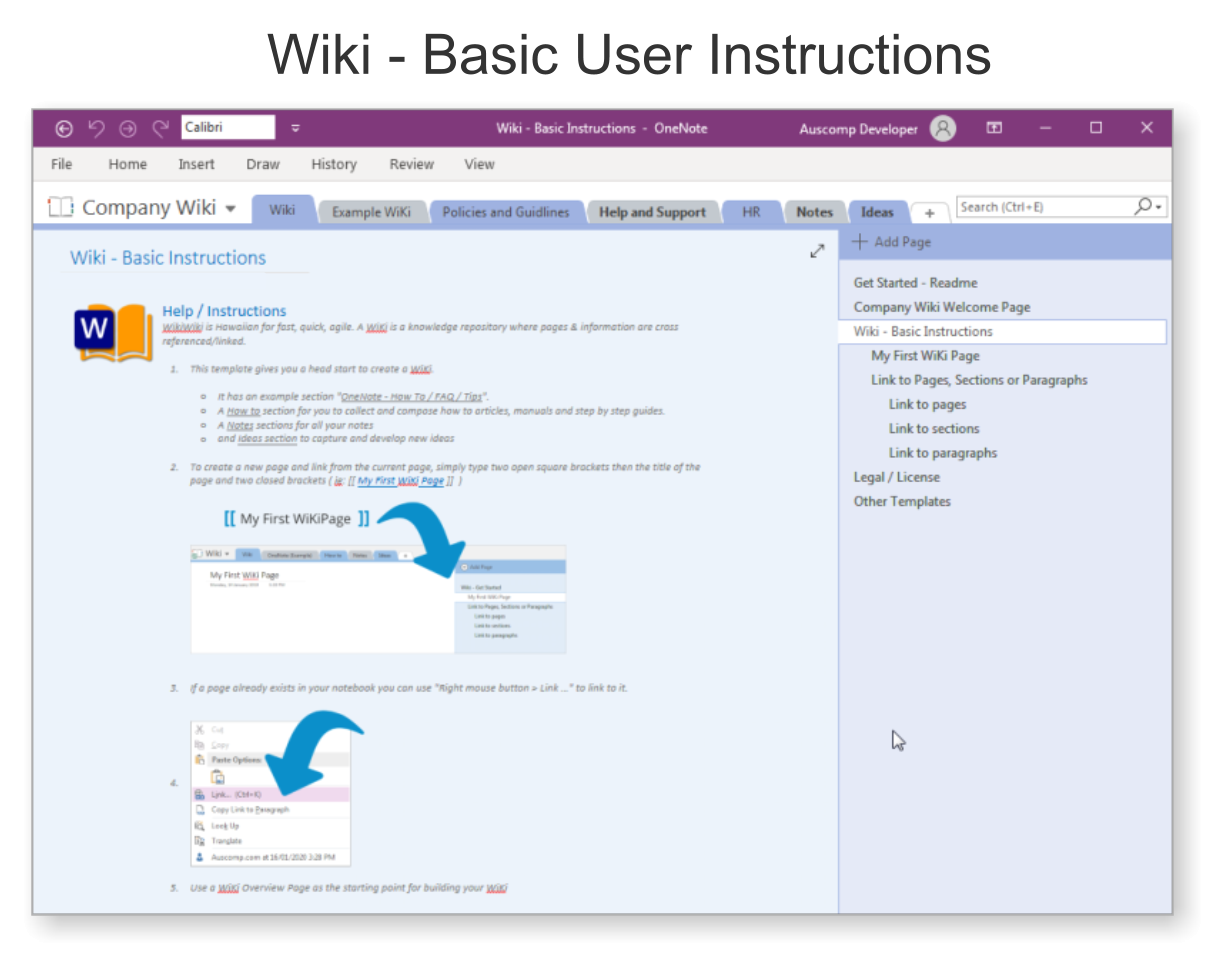
Task: Select the W book wiki icon
Action: 114,333
